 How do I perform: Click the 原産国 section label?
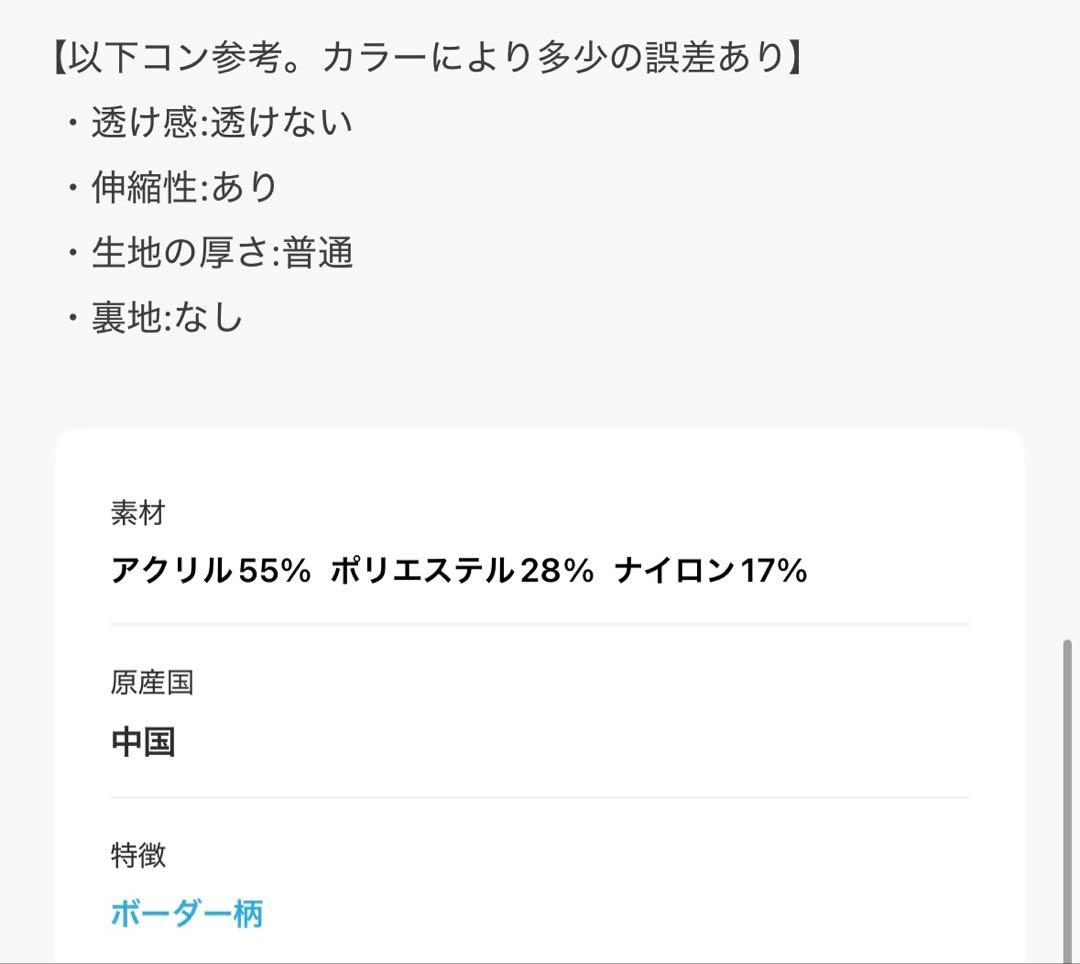(152, 683)
